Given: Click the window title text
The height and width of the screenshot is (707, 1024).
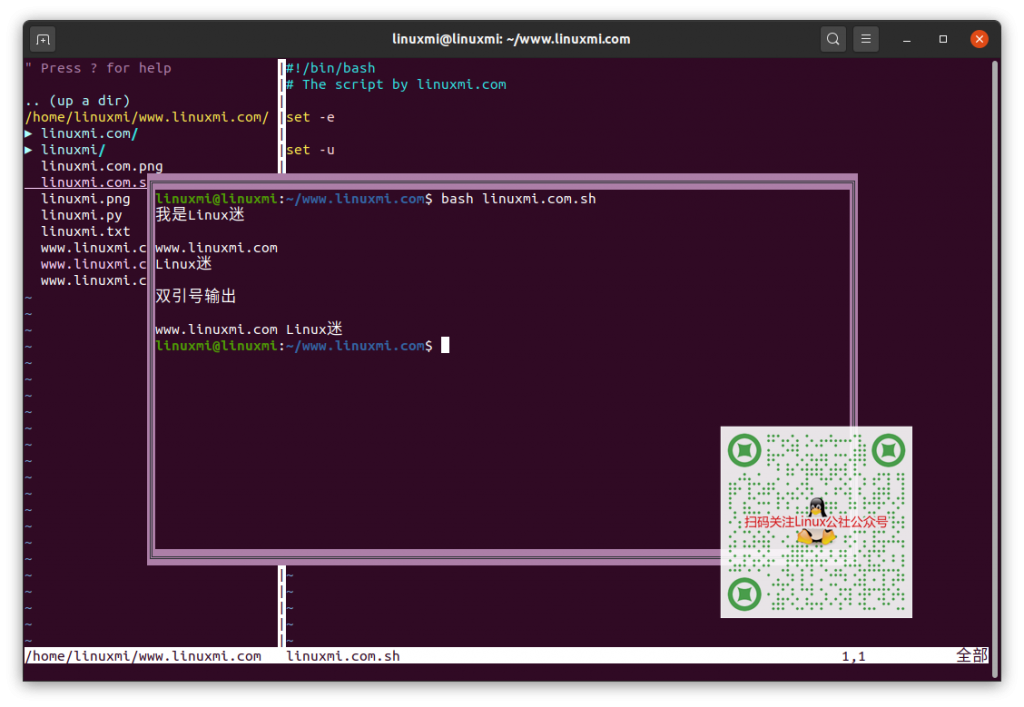Looking at the screenshot, I should click(511, 39).
